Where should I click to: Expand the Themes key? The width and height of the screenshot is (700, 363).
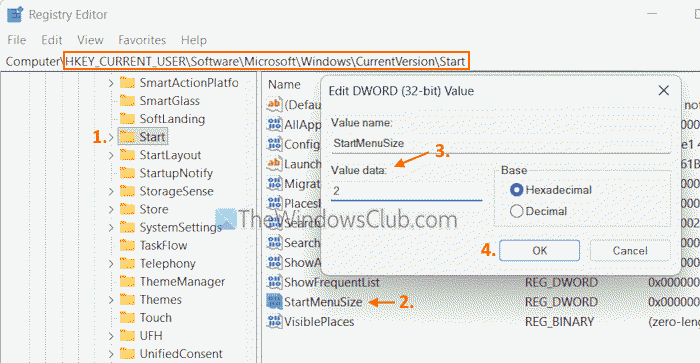[111, 300]
